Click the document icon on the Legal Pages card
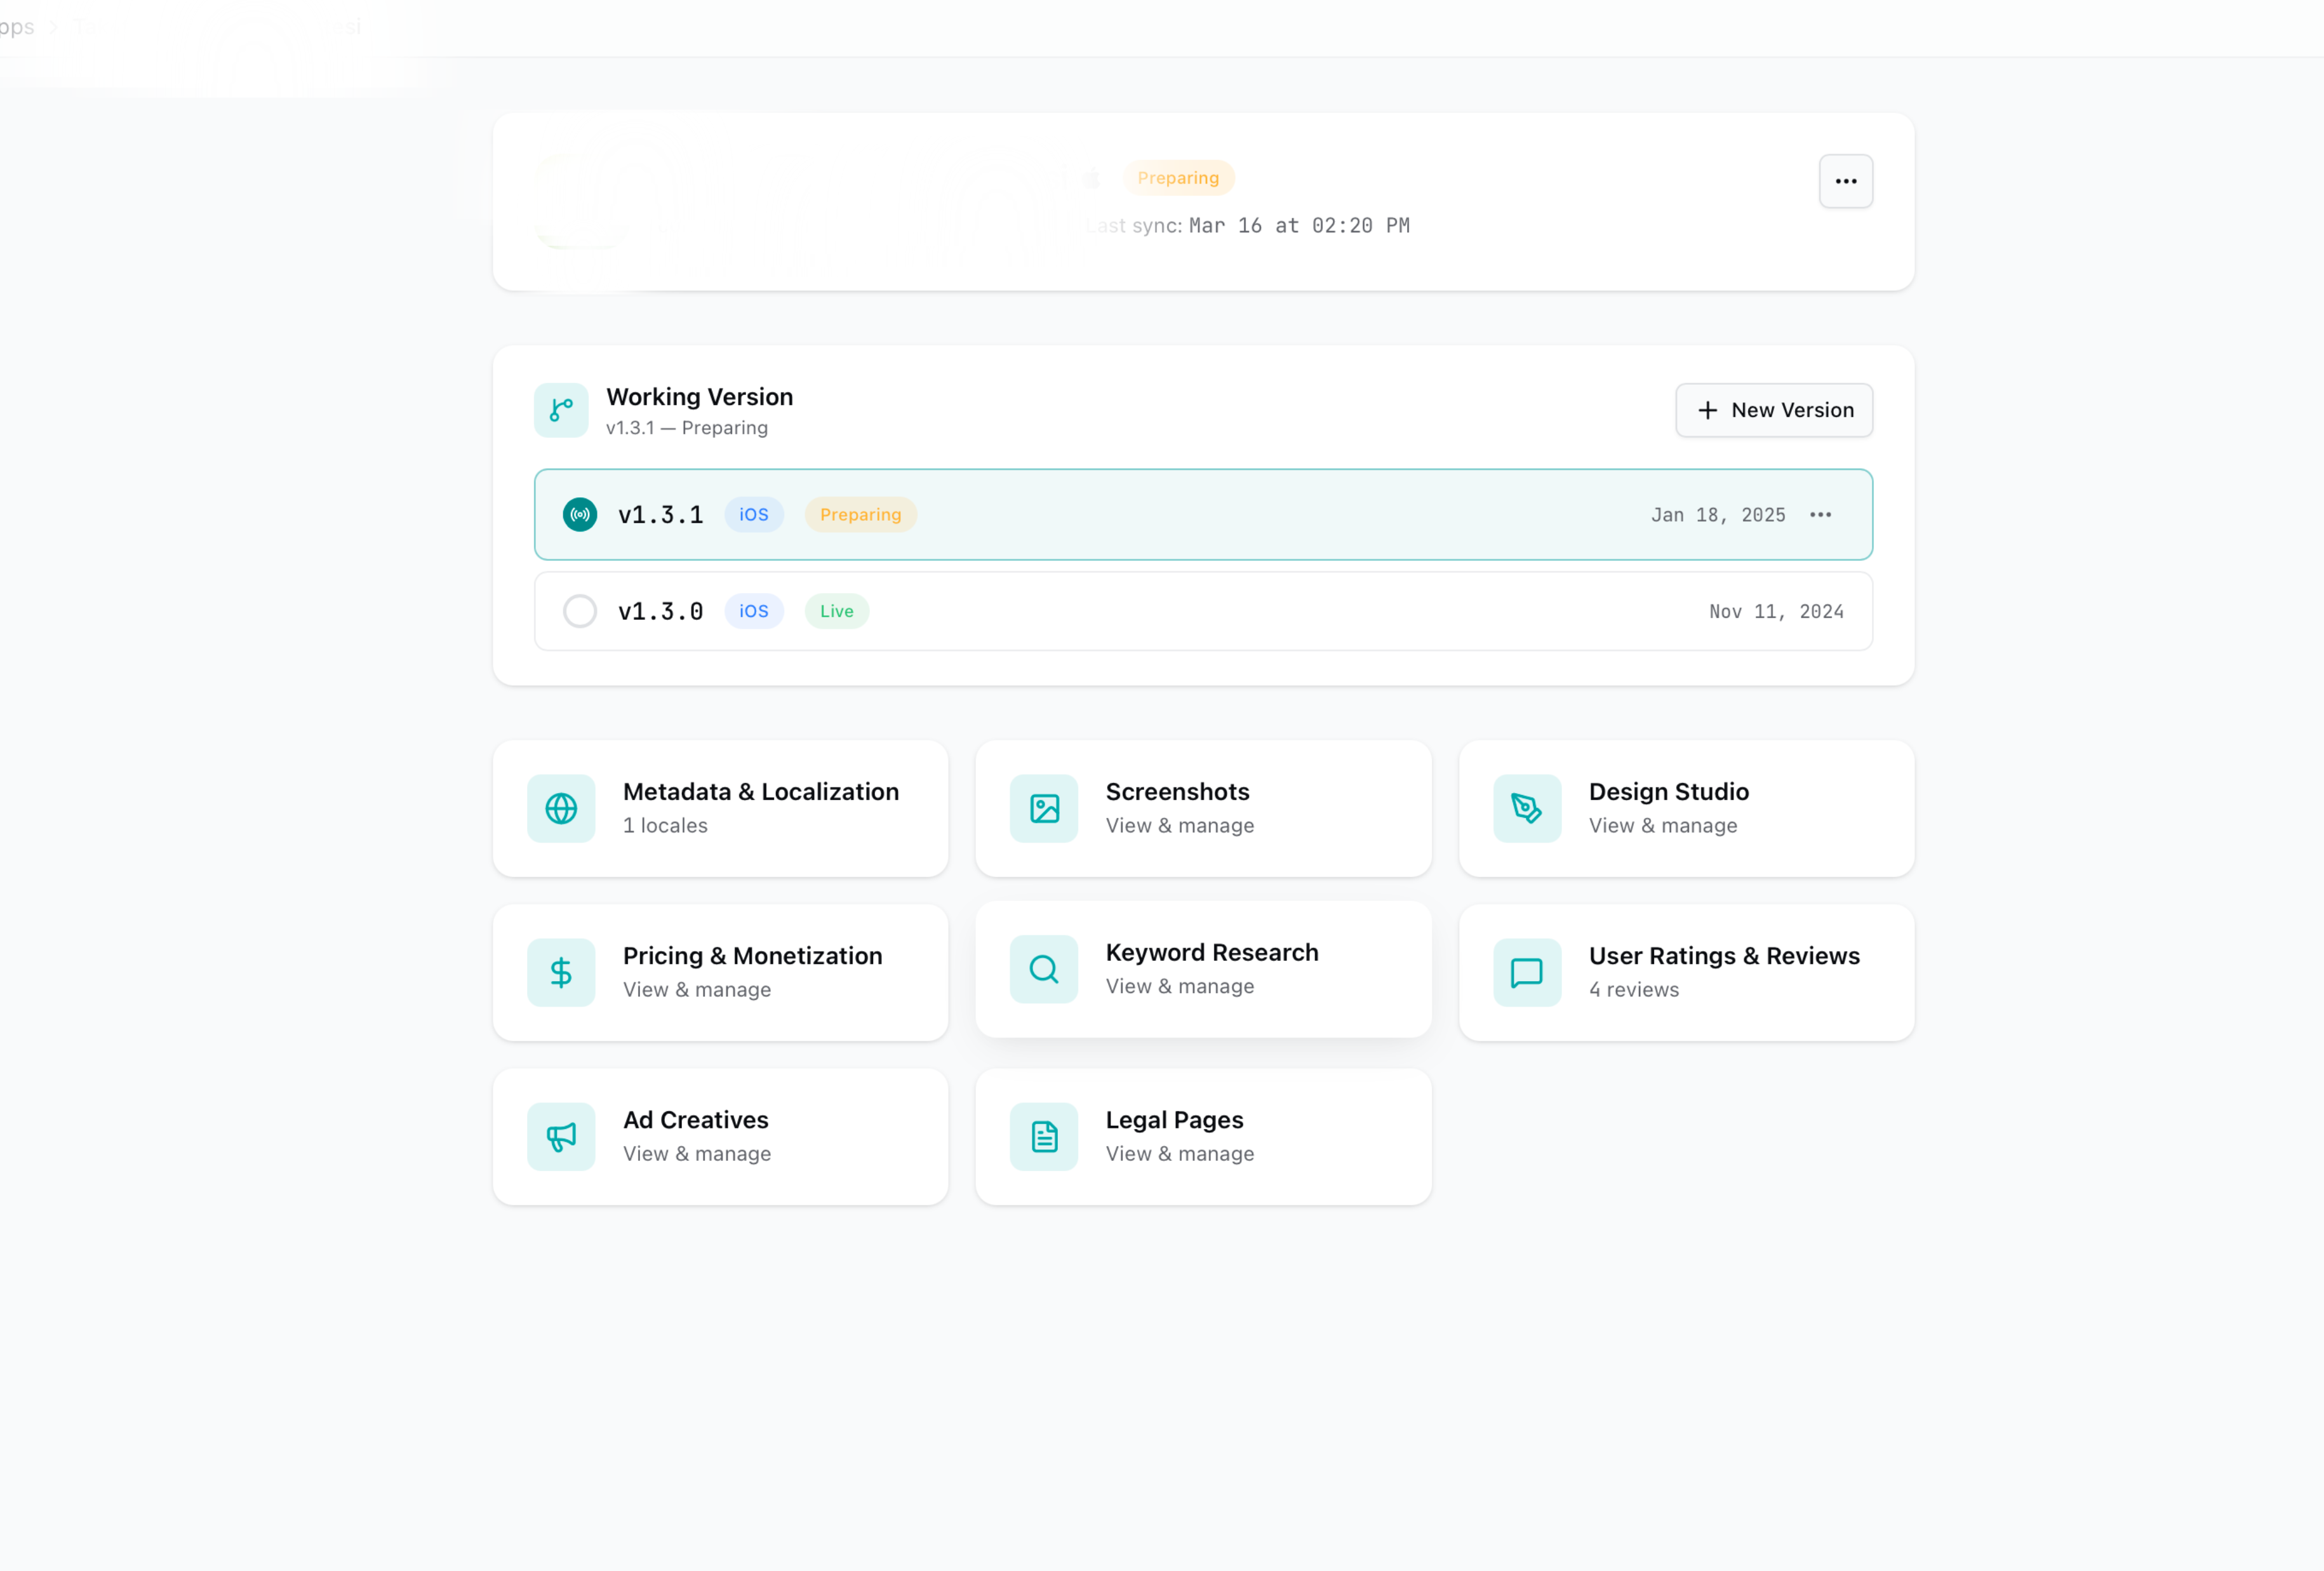Viewport: 2324px width, 1571px height. (1043, 1136)
